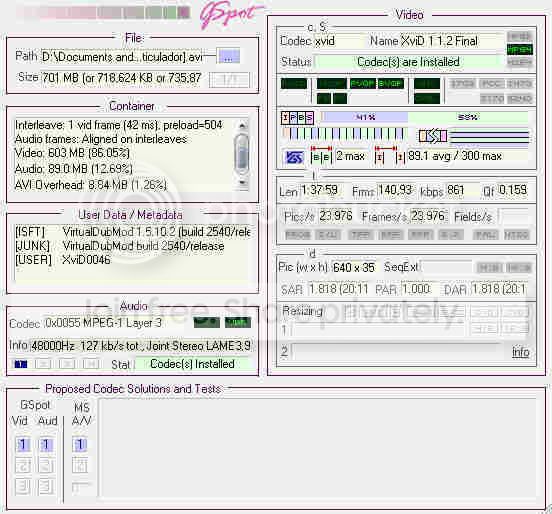The image size is (552, 514).
Task: Click the pink GSpot logo
Action: point(231,14)
